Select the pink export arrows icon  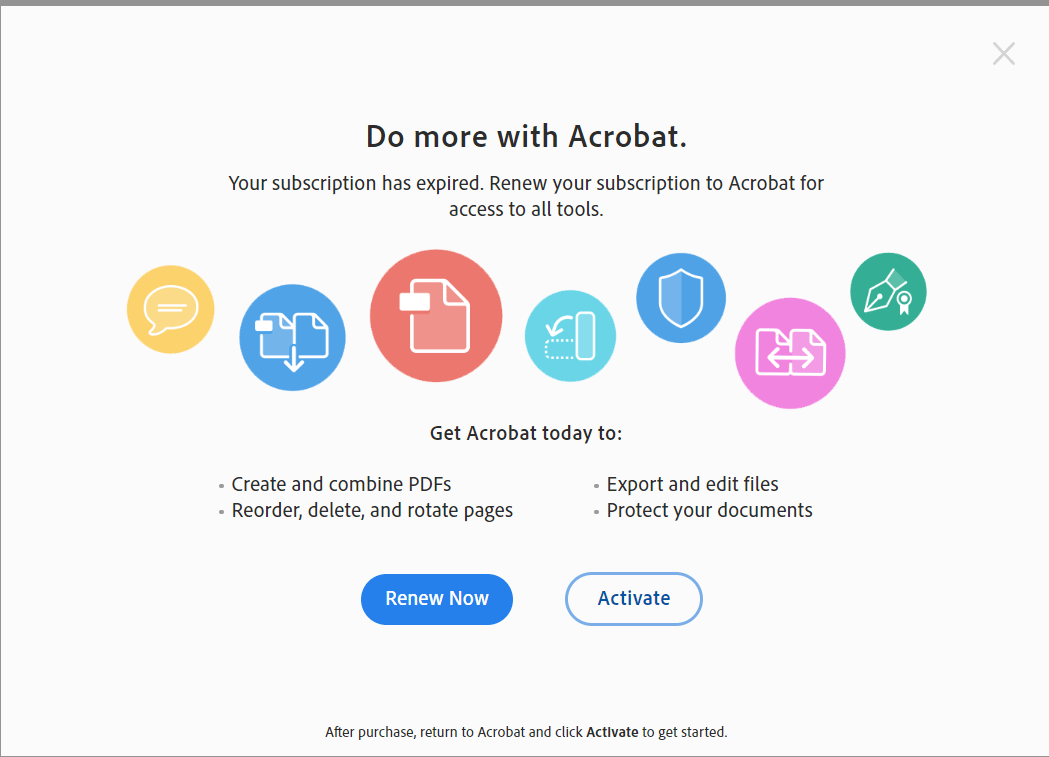[x=790, y=352]
